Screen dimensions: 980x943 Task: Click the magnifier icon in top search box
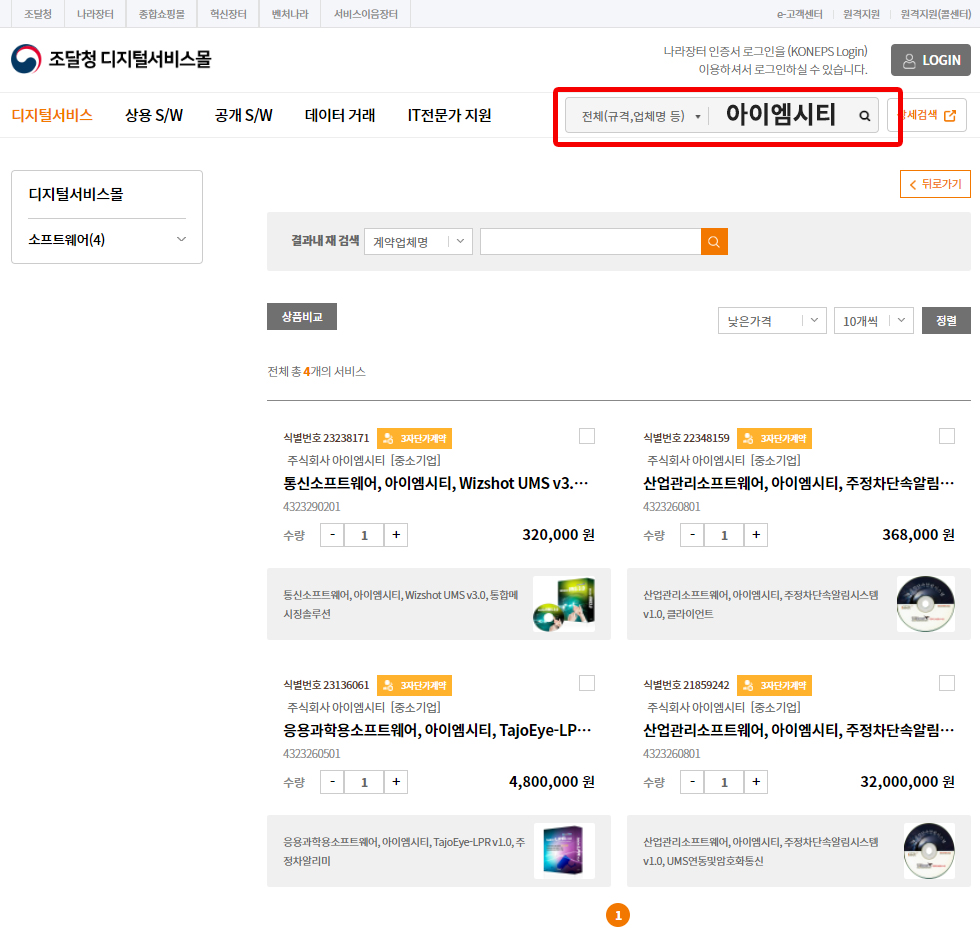point(864,116)
